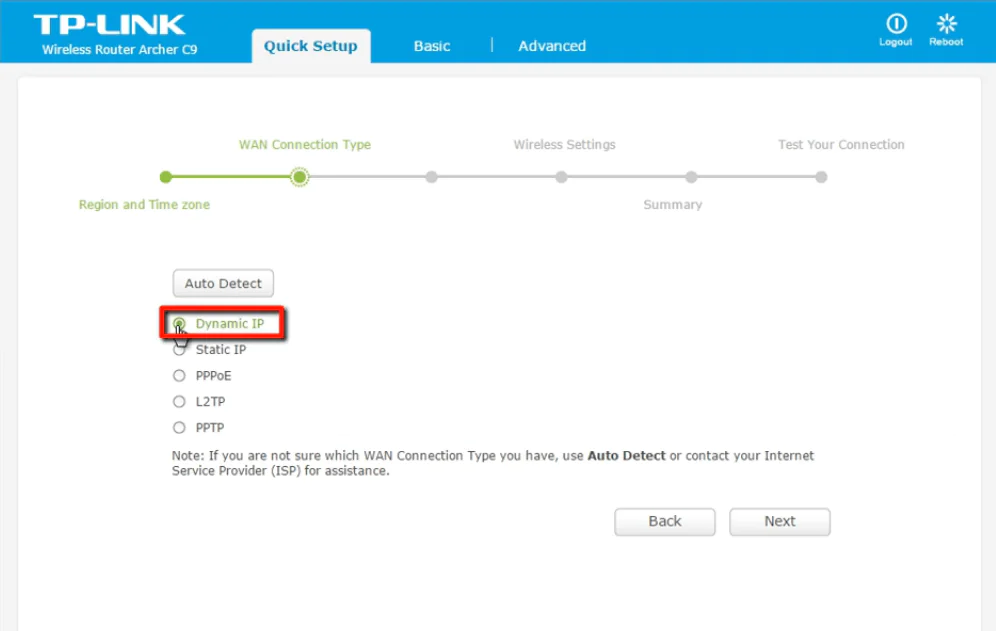Select the PPTP option
The width and height of the screenshot is (996, 631).
click(179, 427)
